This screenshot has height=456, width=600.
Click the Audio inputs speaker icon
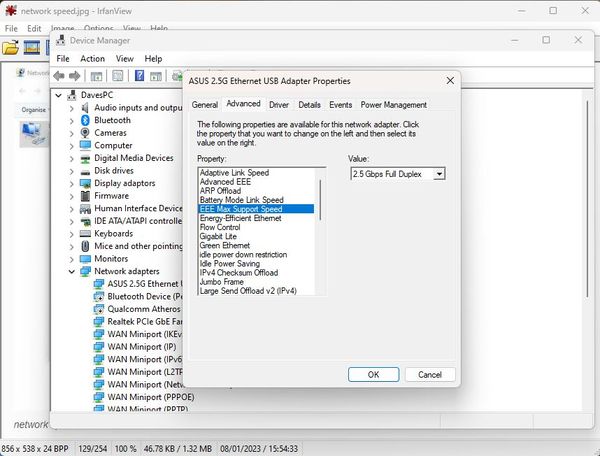tap(85, 108)
